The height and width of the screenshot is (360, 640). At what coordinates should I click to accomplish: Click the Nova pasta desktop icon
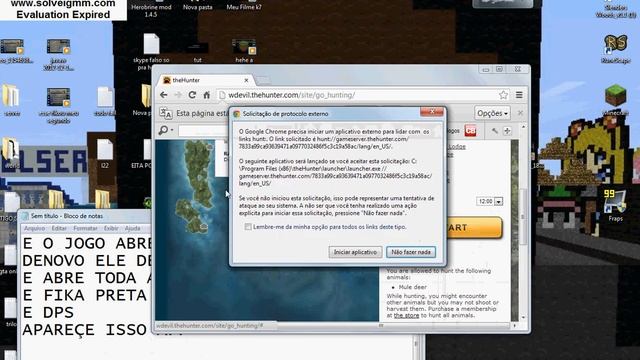(198, 6)
